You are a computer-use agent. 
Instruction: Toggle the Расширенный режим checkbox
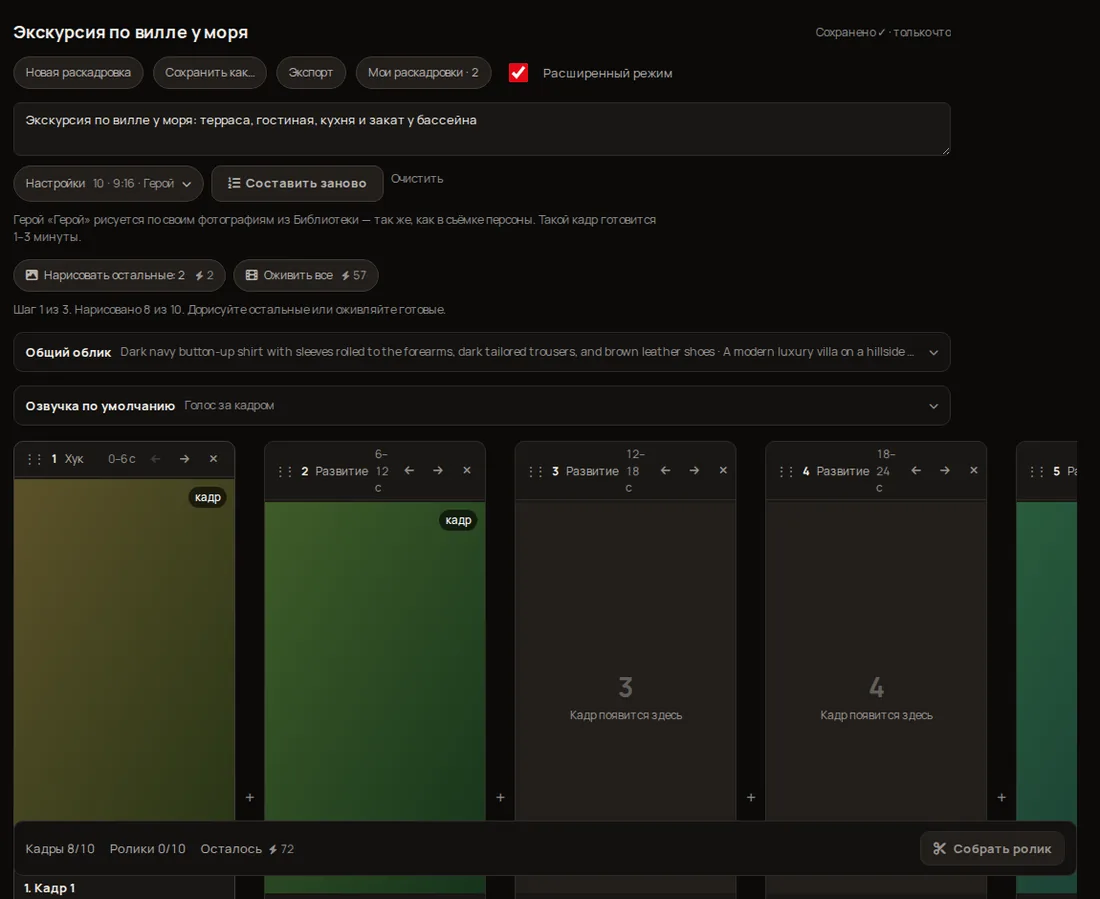[x=518, y=72]
